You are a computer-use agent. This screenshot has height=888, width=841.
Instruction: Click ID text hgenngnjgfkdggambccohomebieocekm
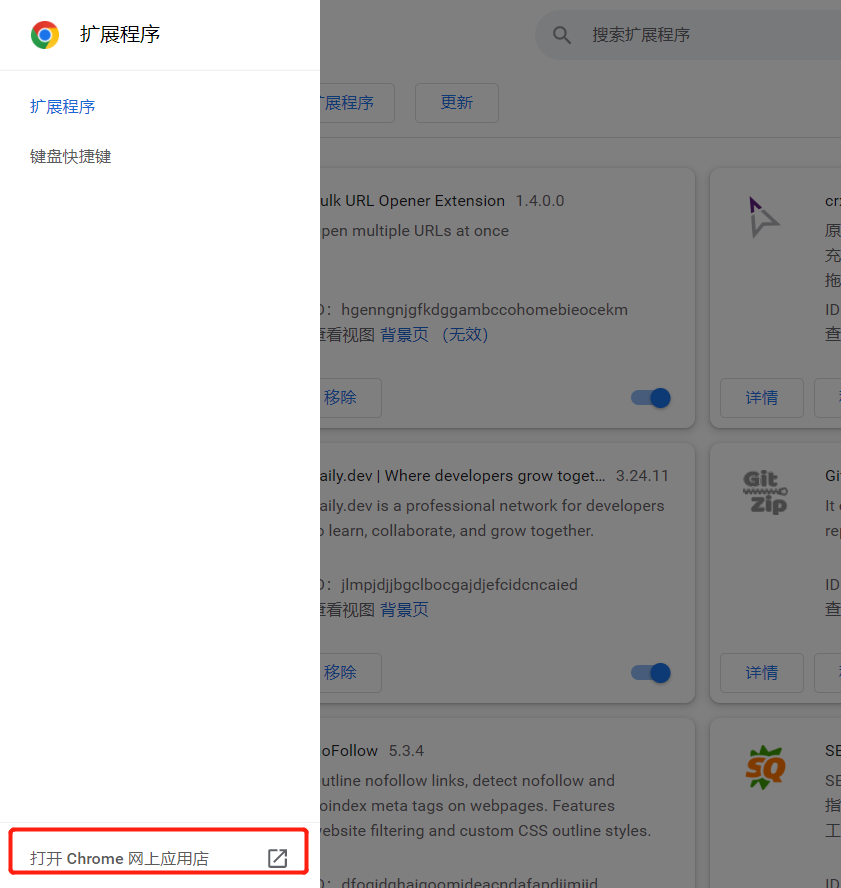tap(484, 310)
